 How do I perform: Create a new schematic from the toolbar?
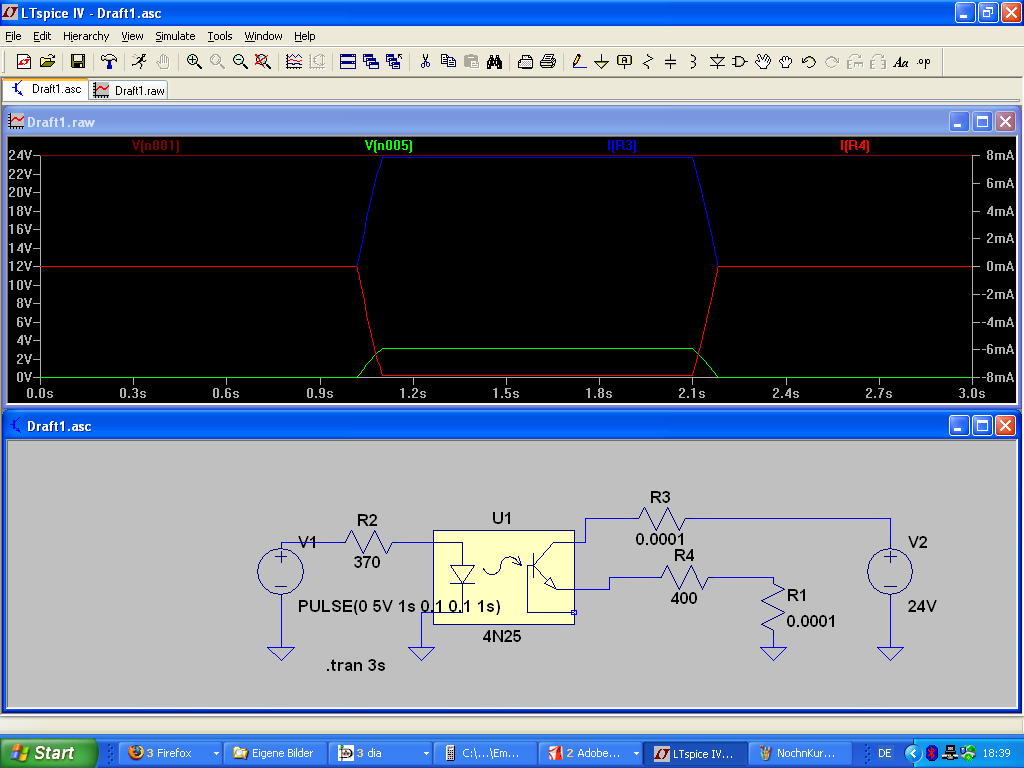click(24, 61)
